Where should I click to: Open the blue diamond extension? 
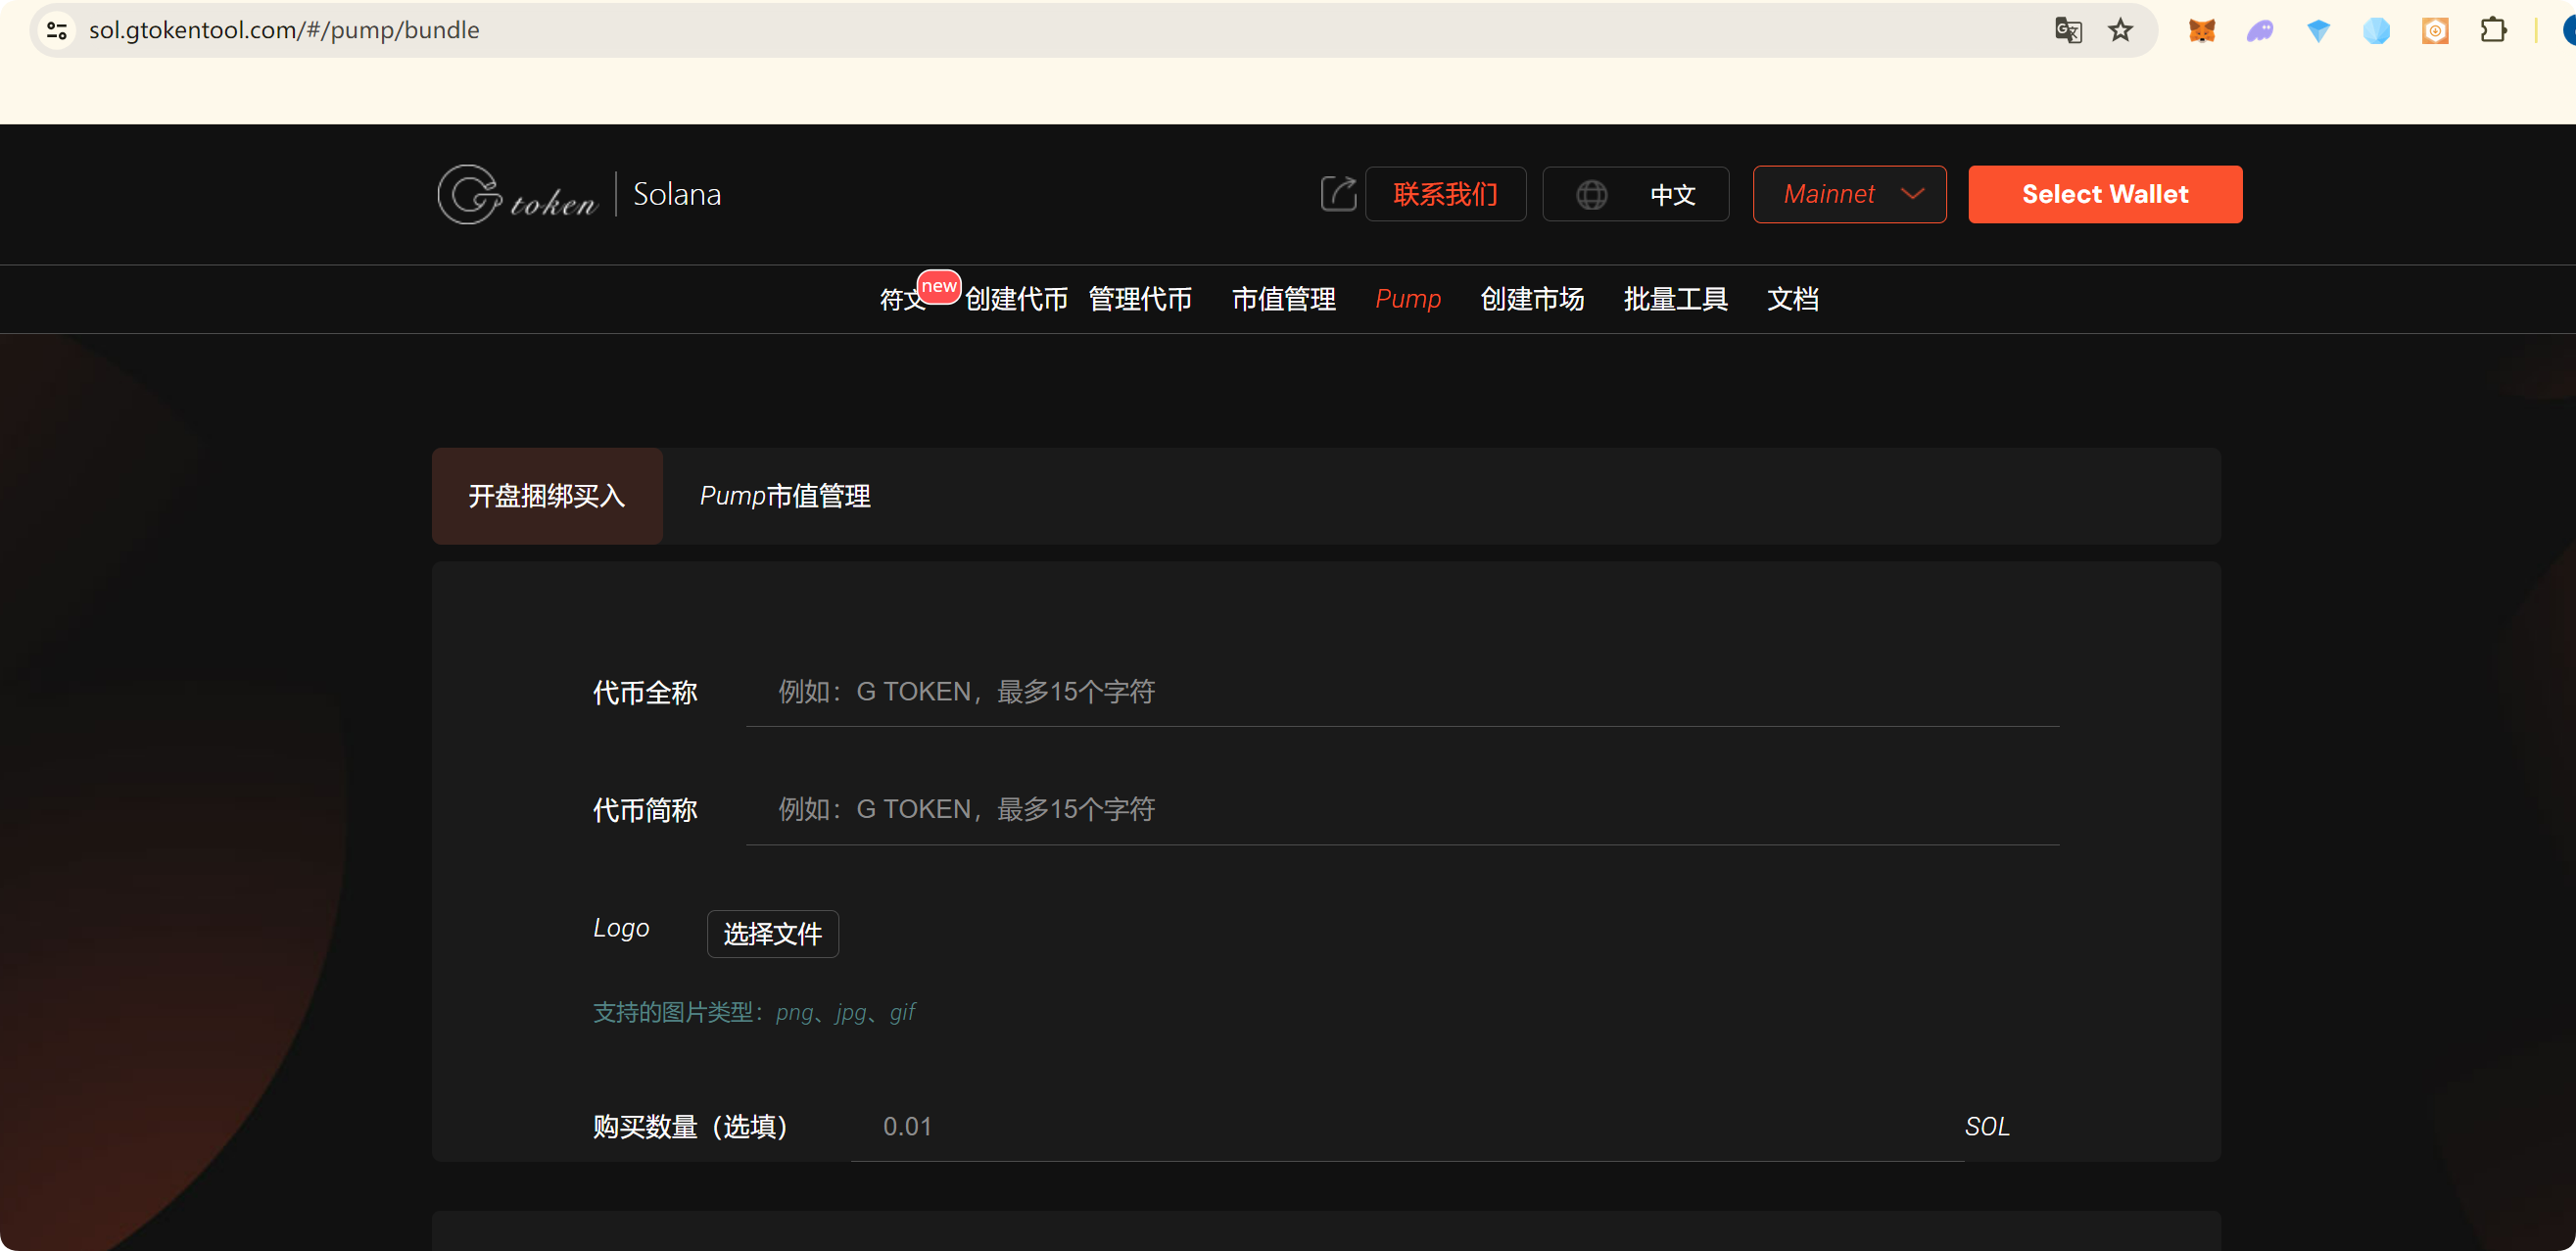(x=2318, y=31)
